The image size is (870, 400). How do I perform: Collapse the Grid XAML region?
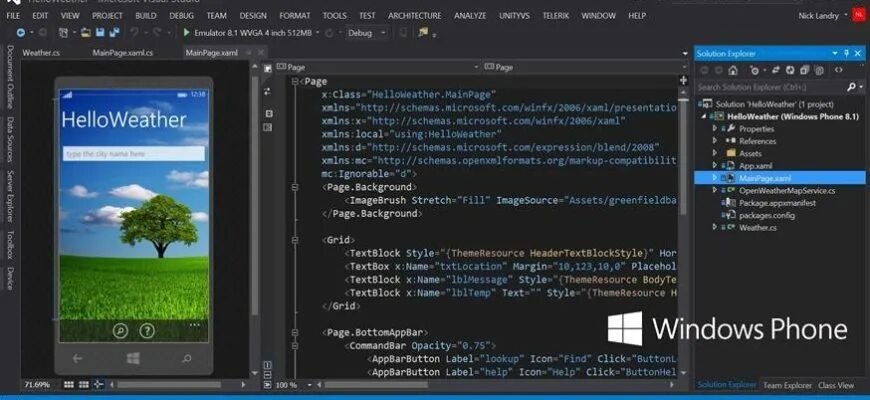[295, 240]
